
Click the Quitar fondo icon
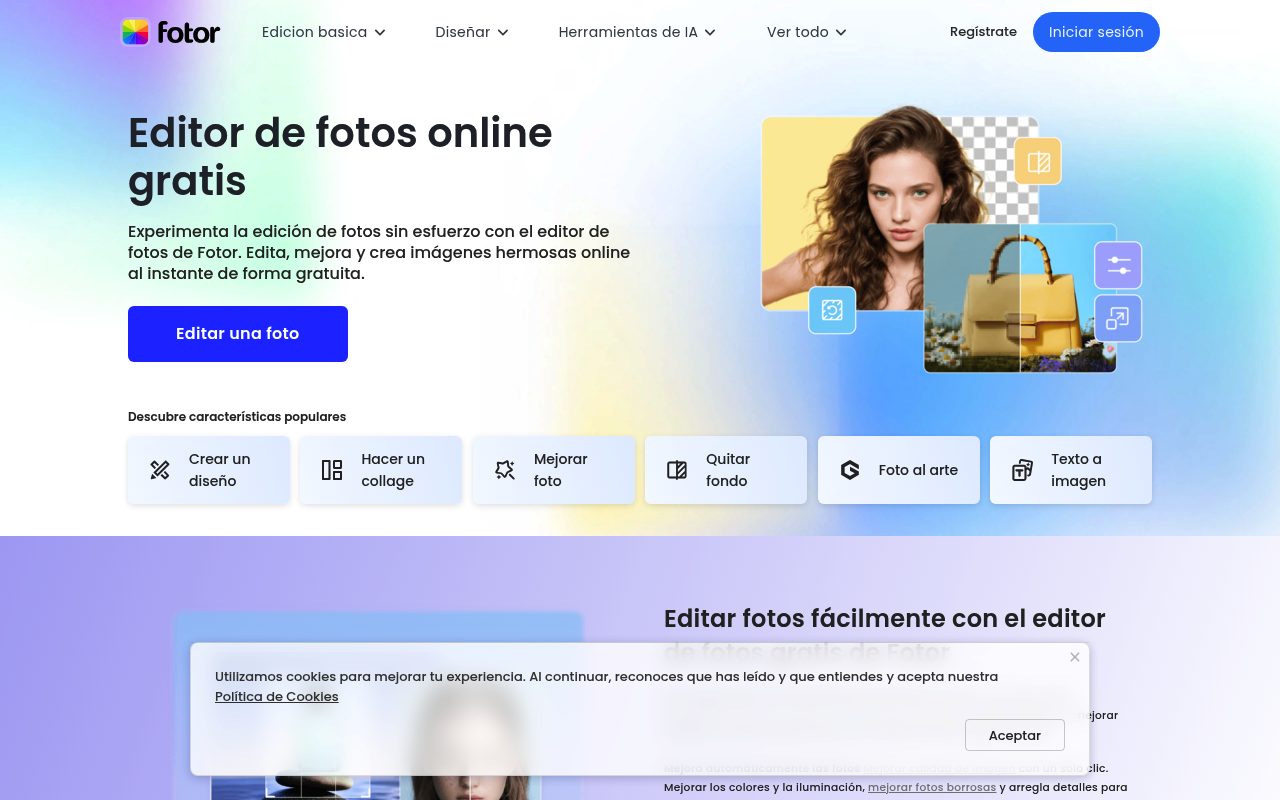click(x=677, y=470)
